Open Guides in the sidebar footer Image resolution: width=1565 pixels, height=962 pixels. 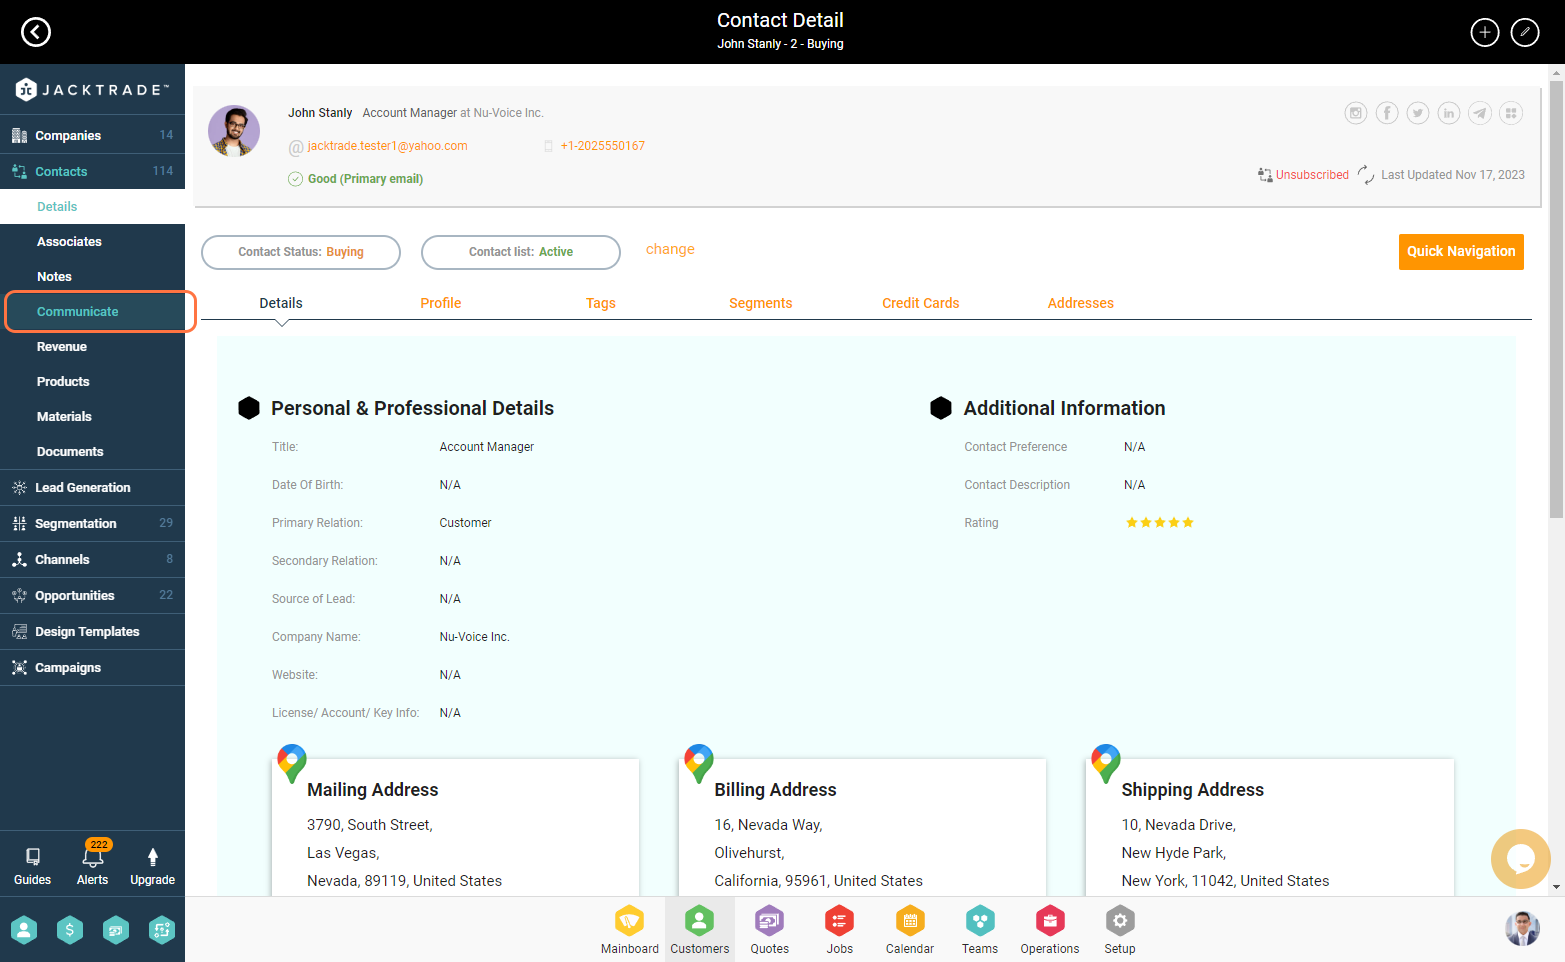pos(32,866)
